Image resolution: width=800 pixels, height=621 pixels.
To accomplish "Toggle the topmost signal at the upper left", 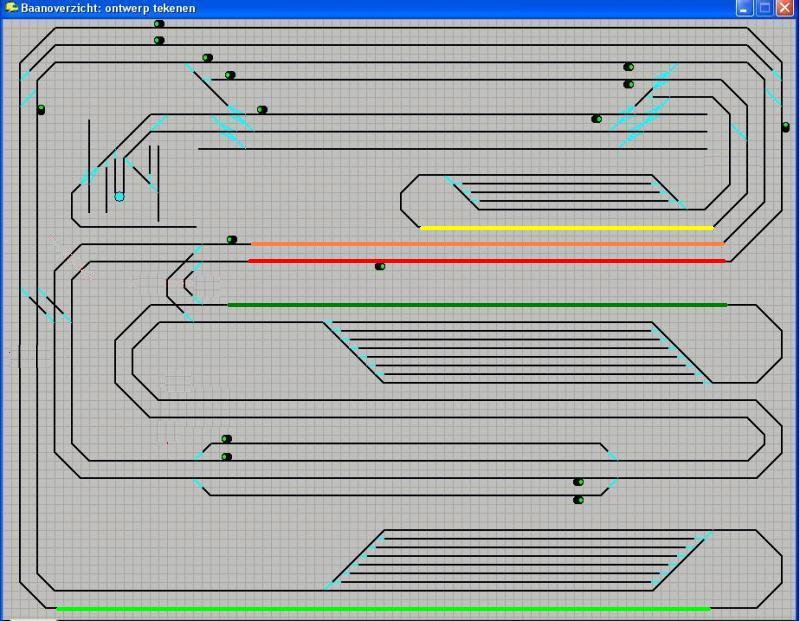I will tap(159, 23).
